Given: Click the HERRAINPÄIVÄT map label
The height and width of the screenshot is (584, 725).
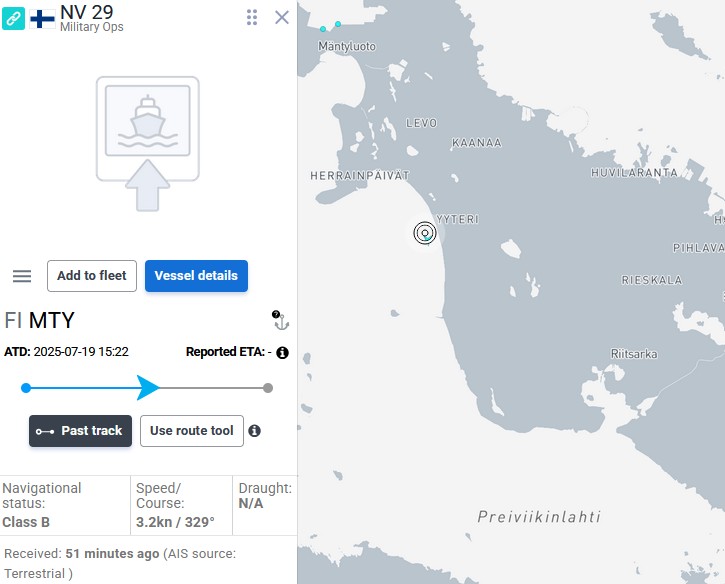Looking at the screenshot, I should (x=360, y=176).
